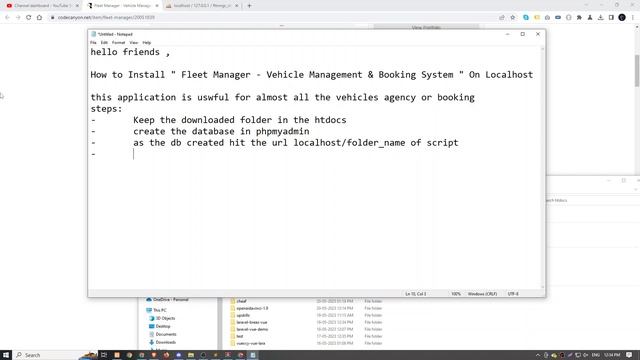Open Downloads in Explorer sidebar
This screenshot has width=640, height=360.
[162, 342]
